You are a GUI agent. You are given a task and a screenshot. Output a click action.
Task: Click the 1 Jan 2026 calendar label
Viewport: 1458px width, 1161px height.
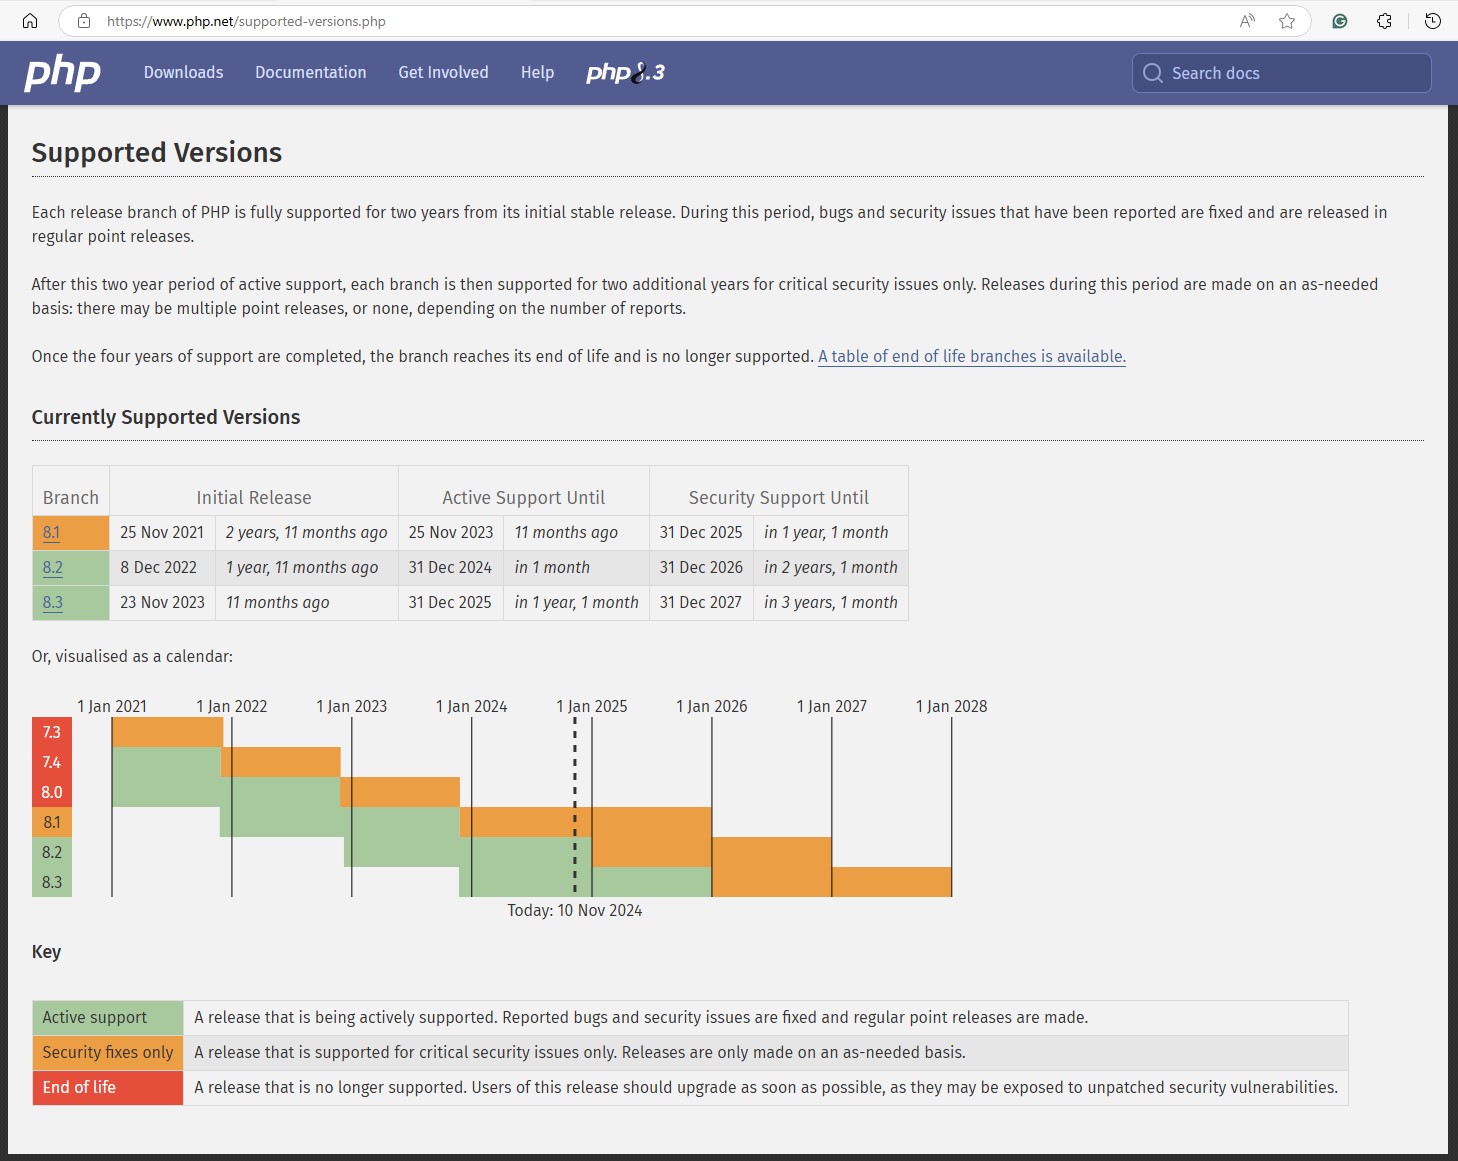712,706
